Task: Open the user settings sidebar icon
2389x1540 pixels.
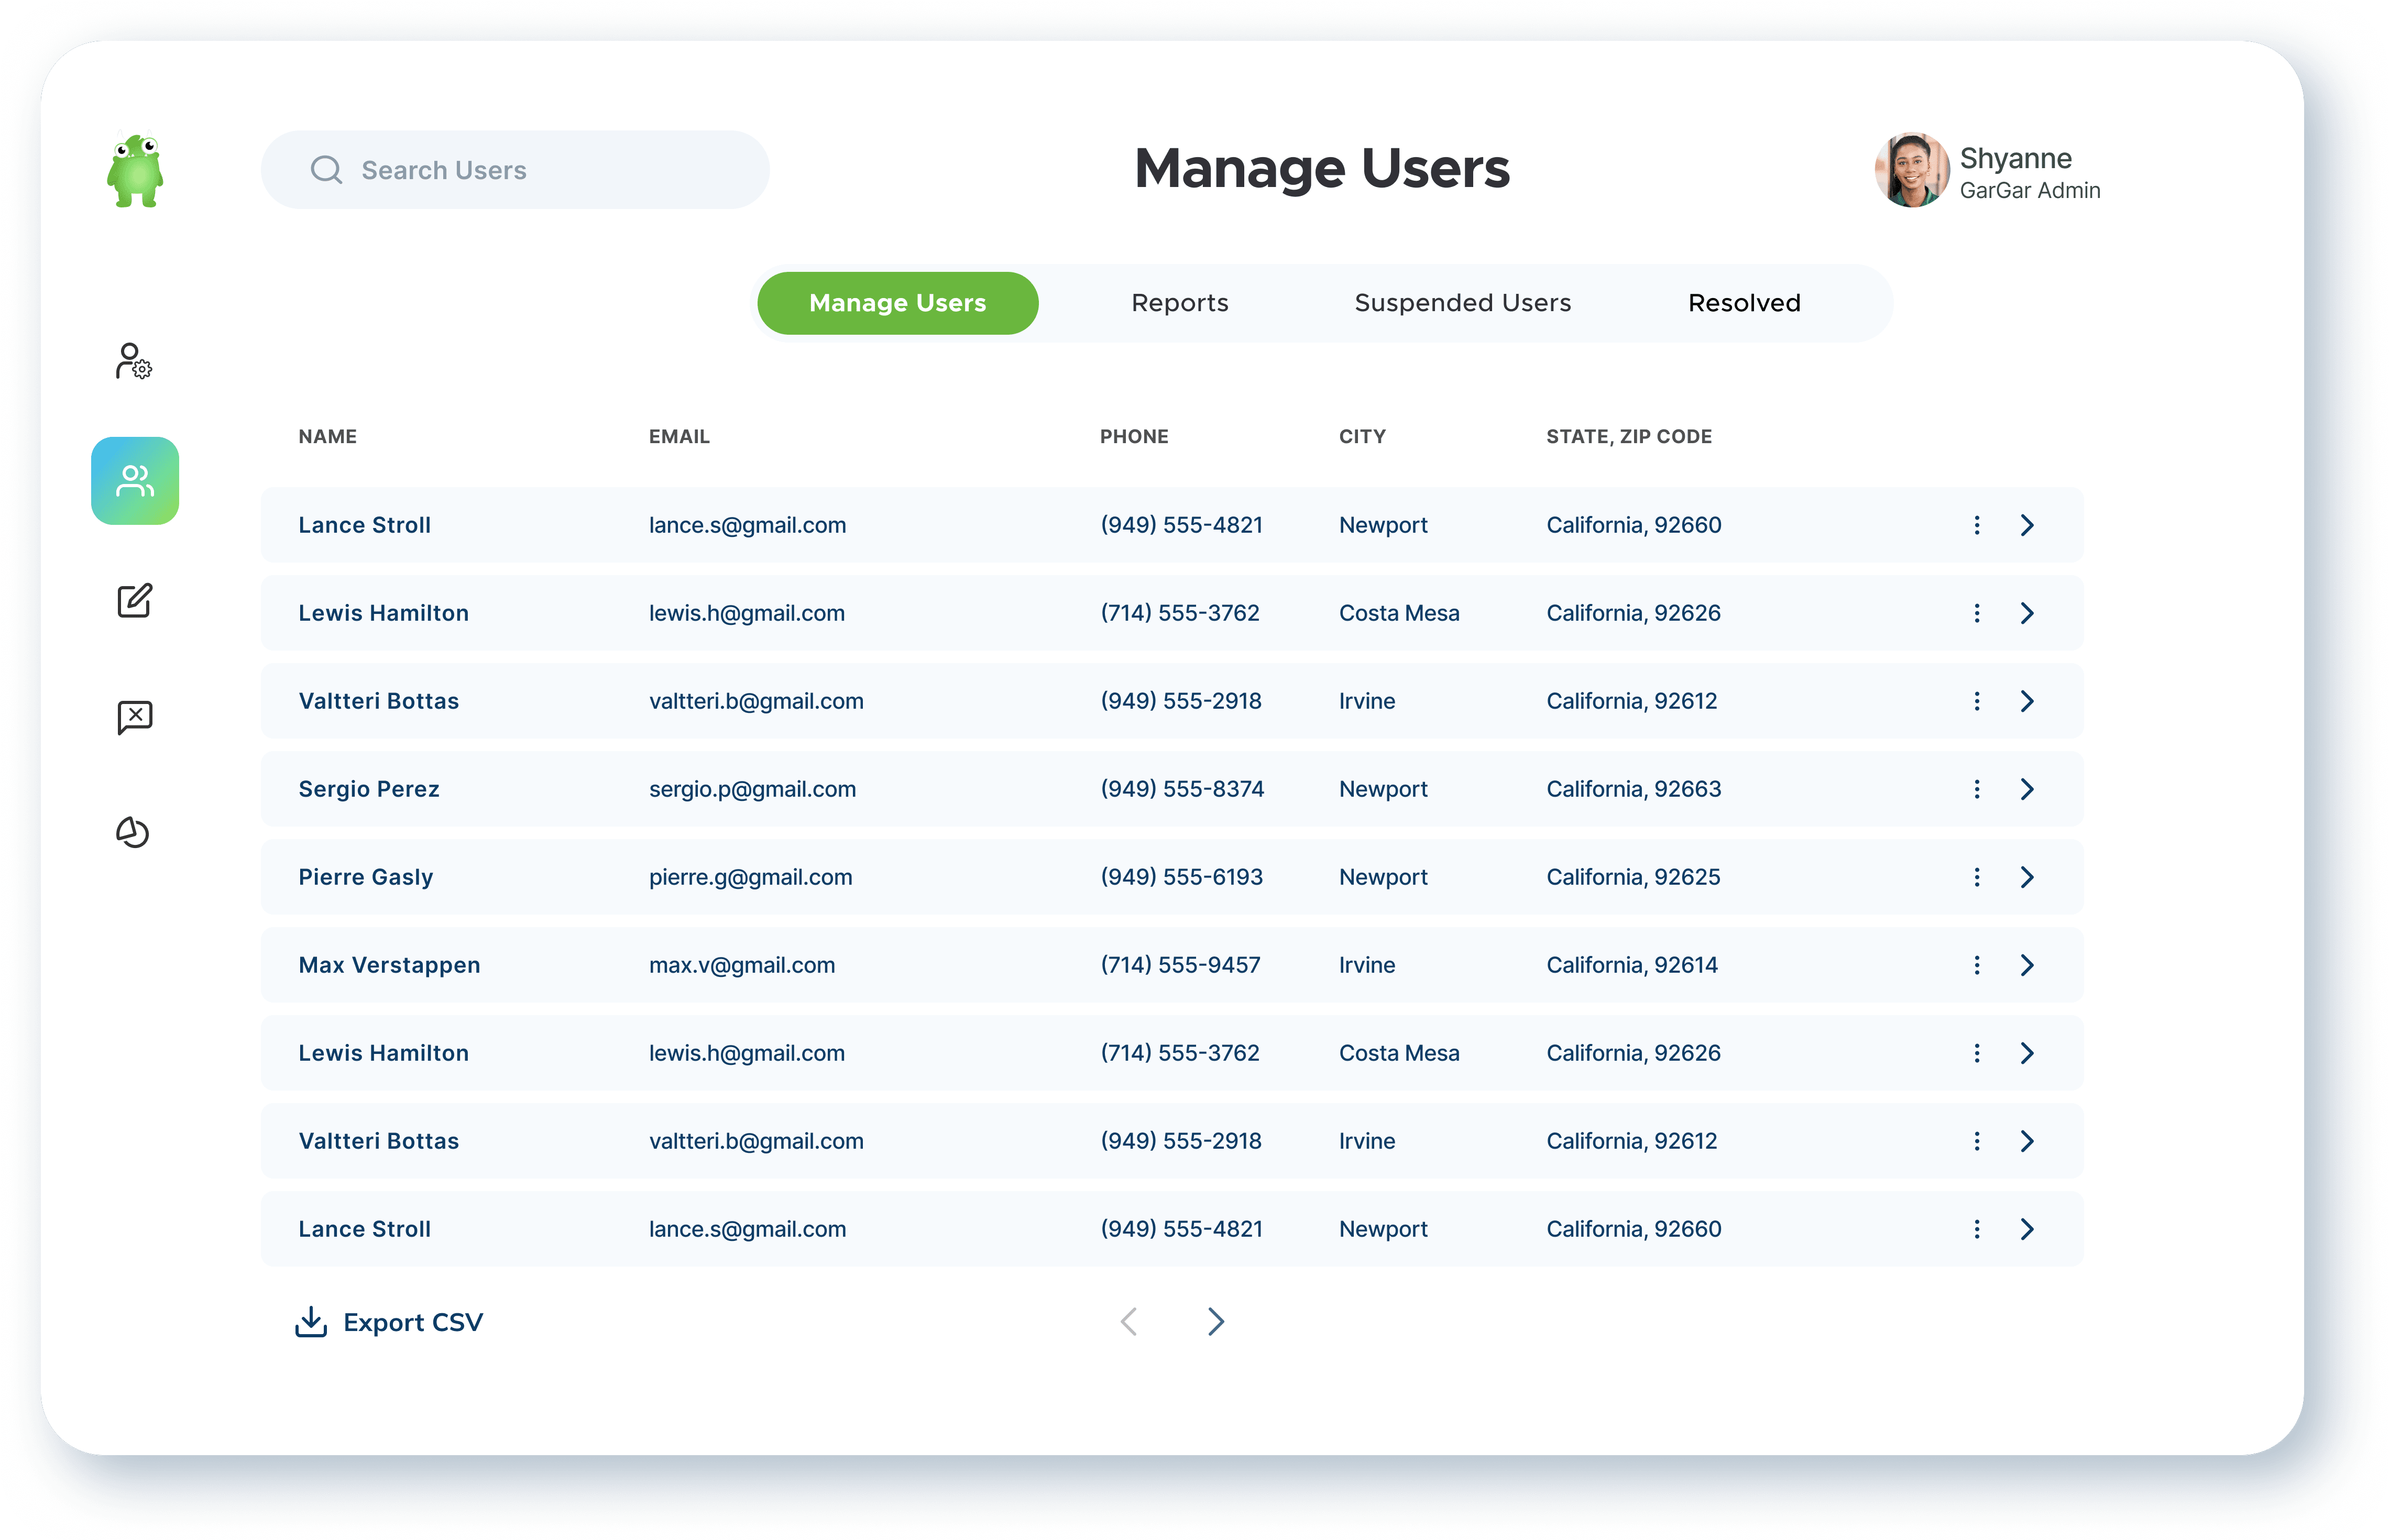Action: pos(133,361)
